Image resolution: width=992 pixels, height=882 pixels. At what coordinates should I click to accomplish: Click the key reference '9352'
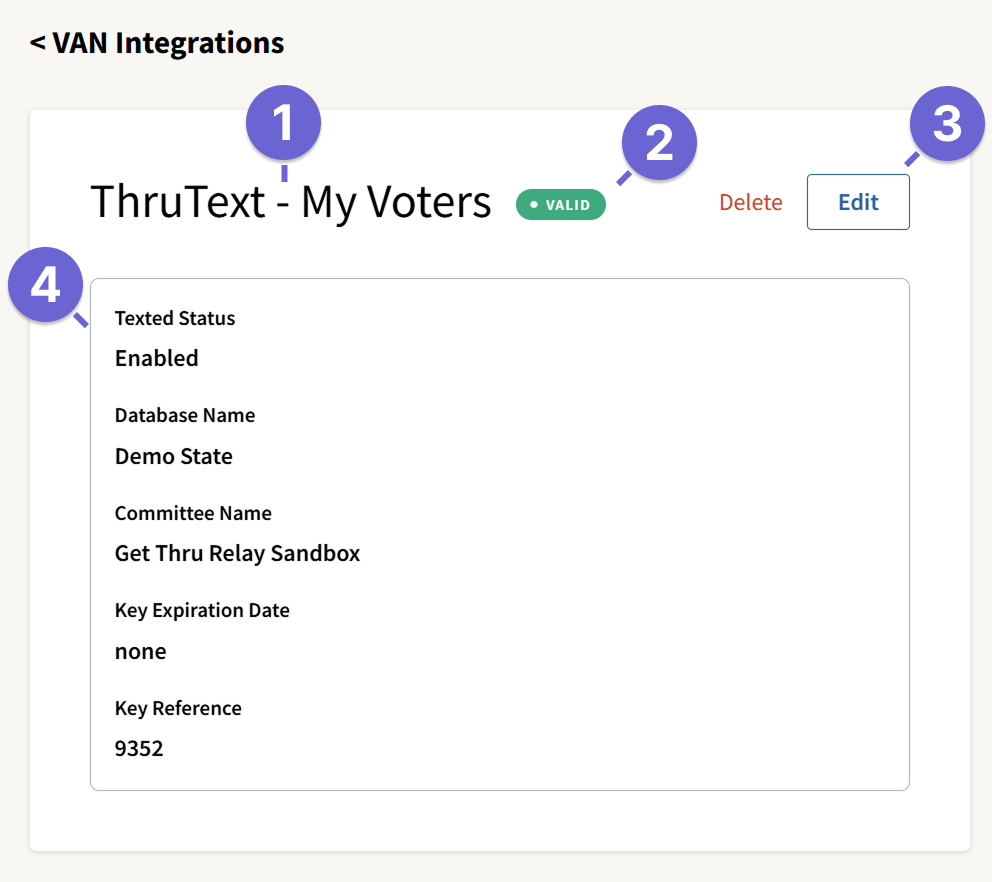coord(139,748)
